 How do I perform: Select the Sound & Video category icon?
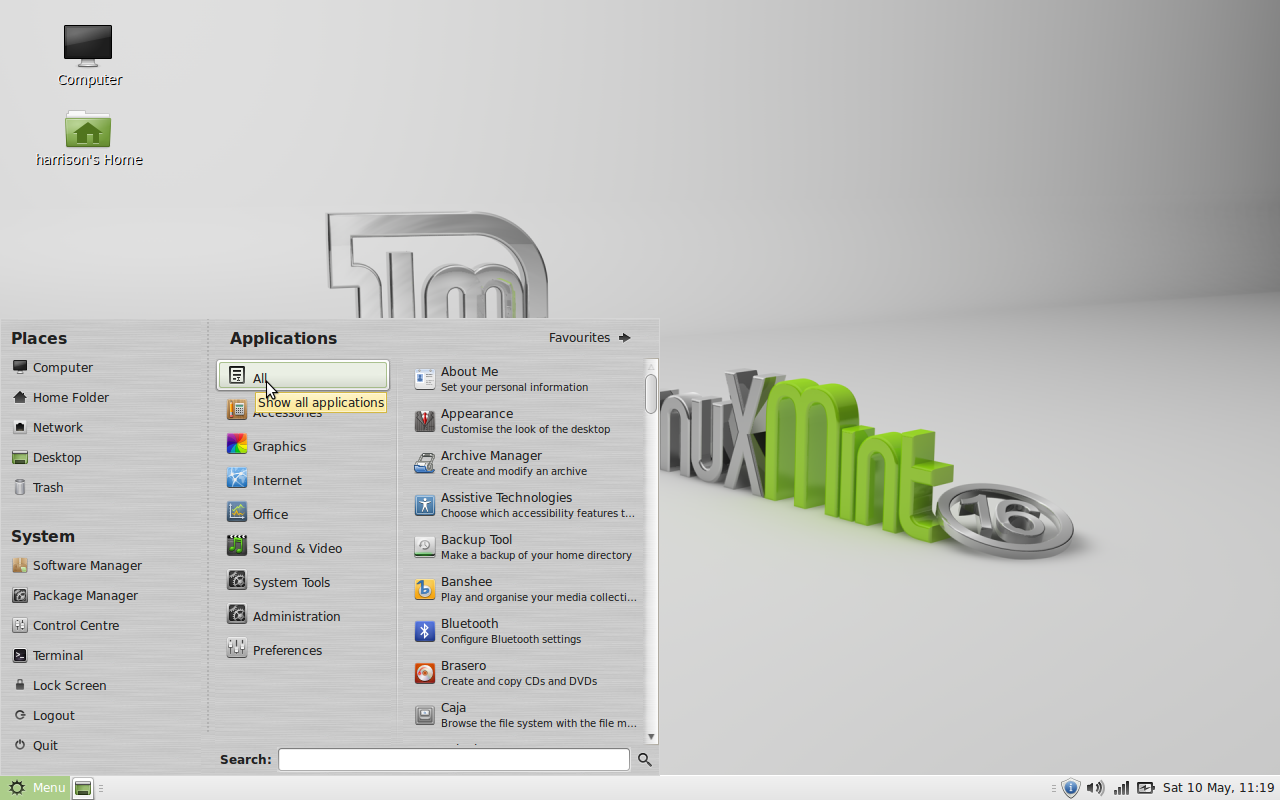pos(237,546)
